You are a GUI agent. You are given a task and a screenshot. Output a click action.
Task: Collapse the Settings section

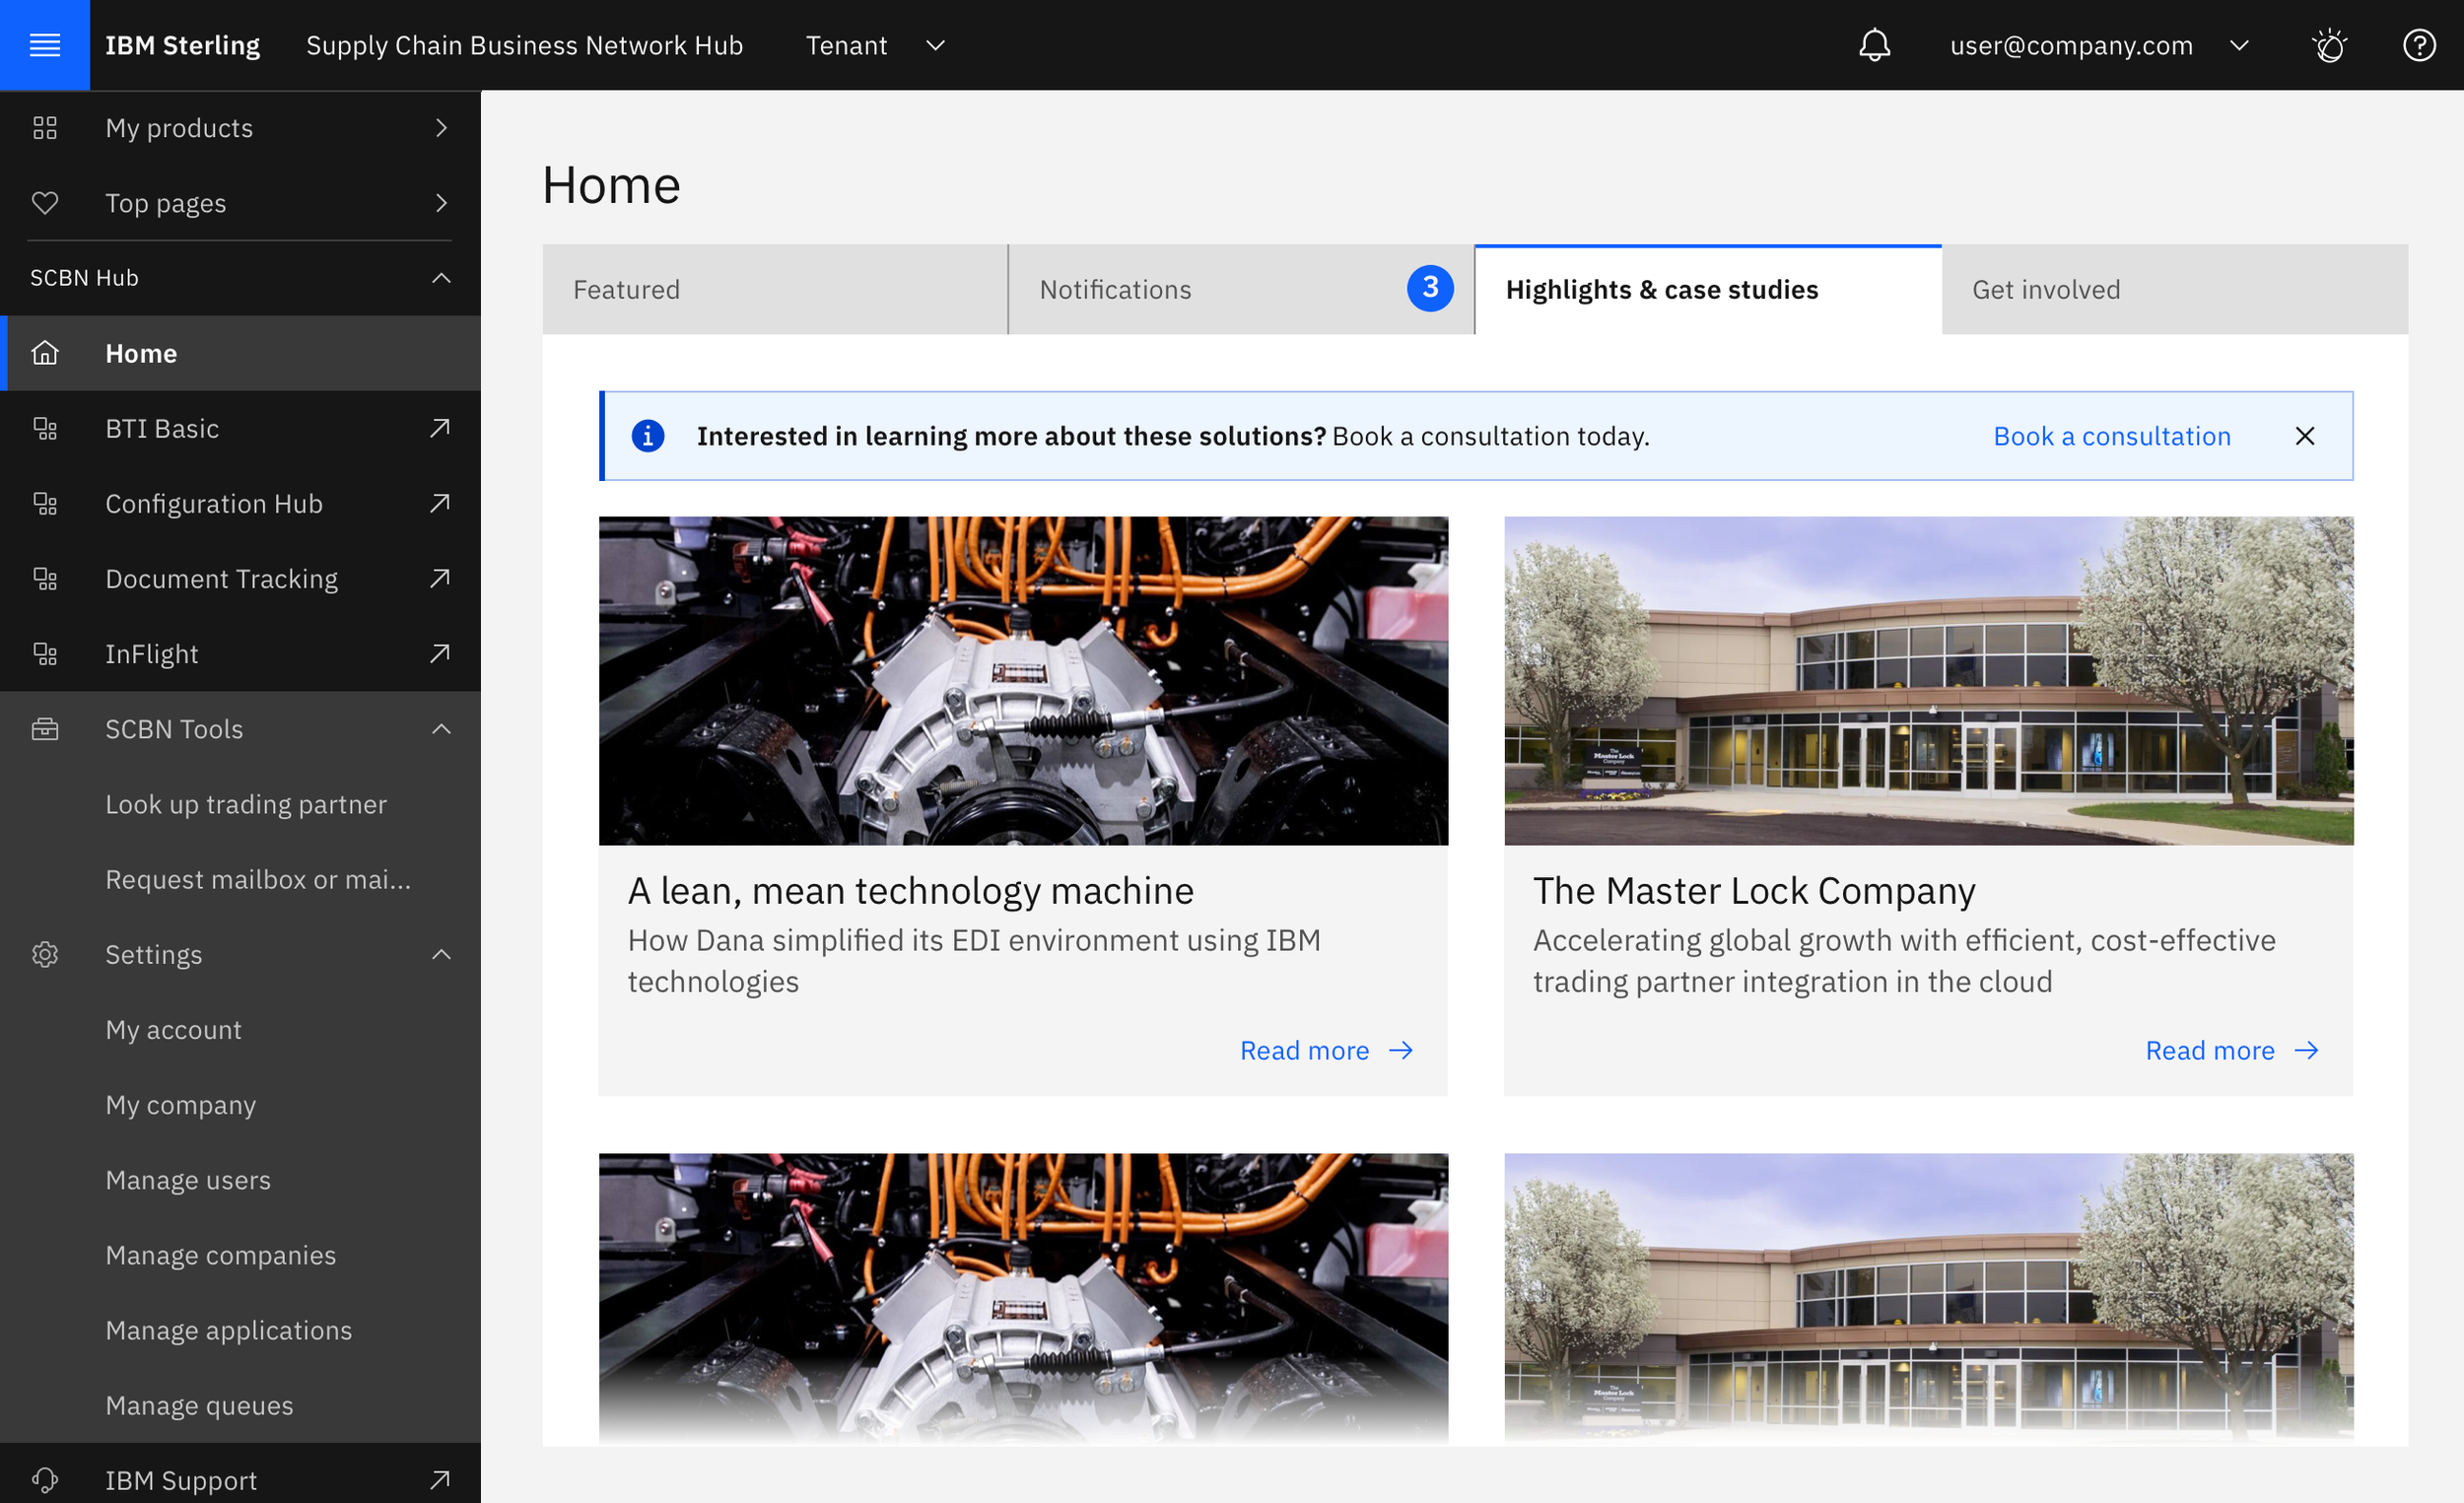click(x=441, y=954)
